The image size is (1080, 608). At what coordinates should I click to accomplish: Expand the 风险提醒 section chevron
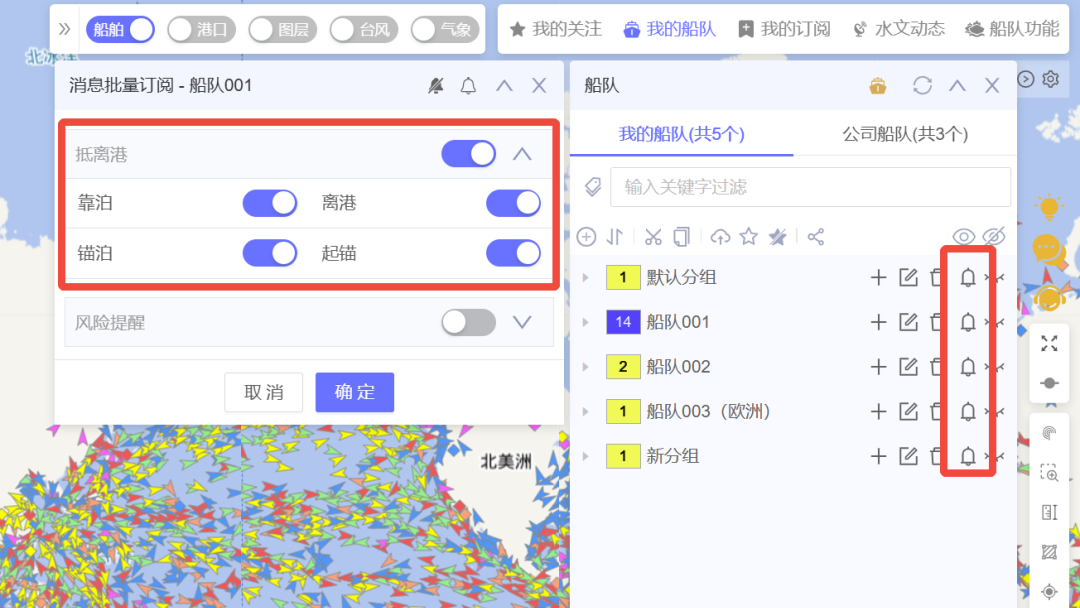tap(522, 322)
